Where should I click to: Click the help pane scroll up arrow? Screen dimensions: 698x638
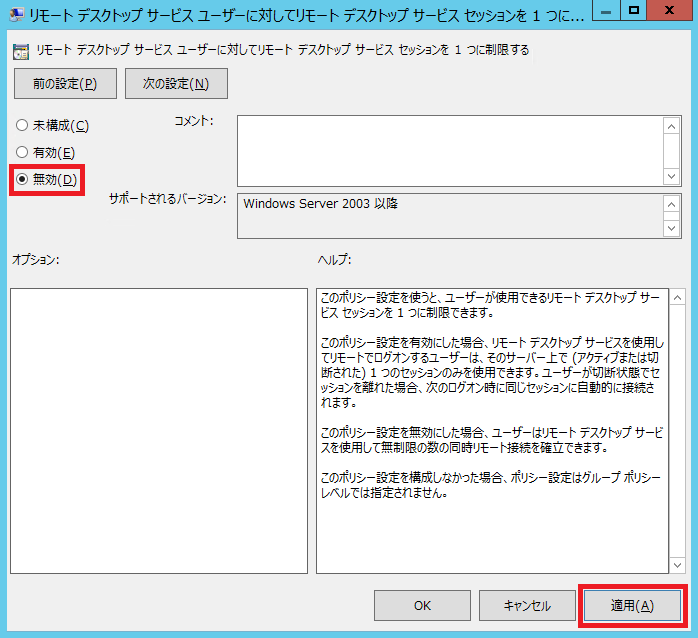pyautogui.click(x=677, y=297)
